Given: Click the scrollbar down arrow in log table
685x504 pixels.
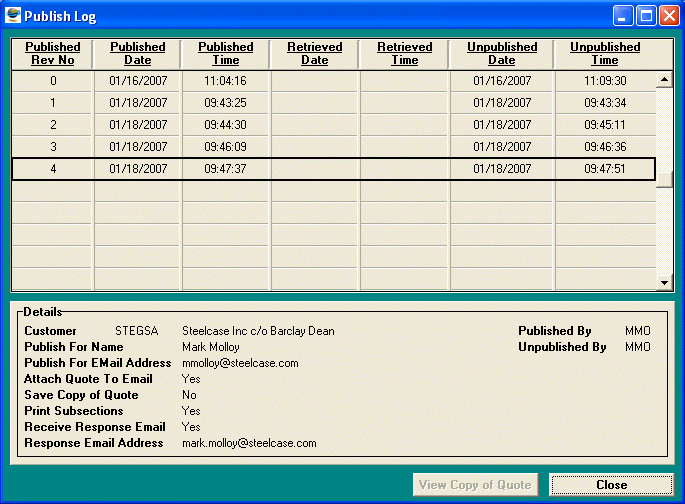Looking at the screenshot, I should 664,283.
